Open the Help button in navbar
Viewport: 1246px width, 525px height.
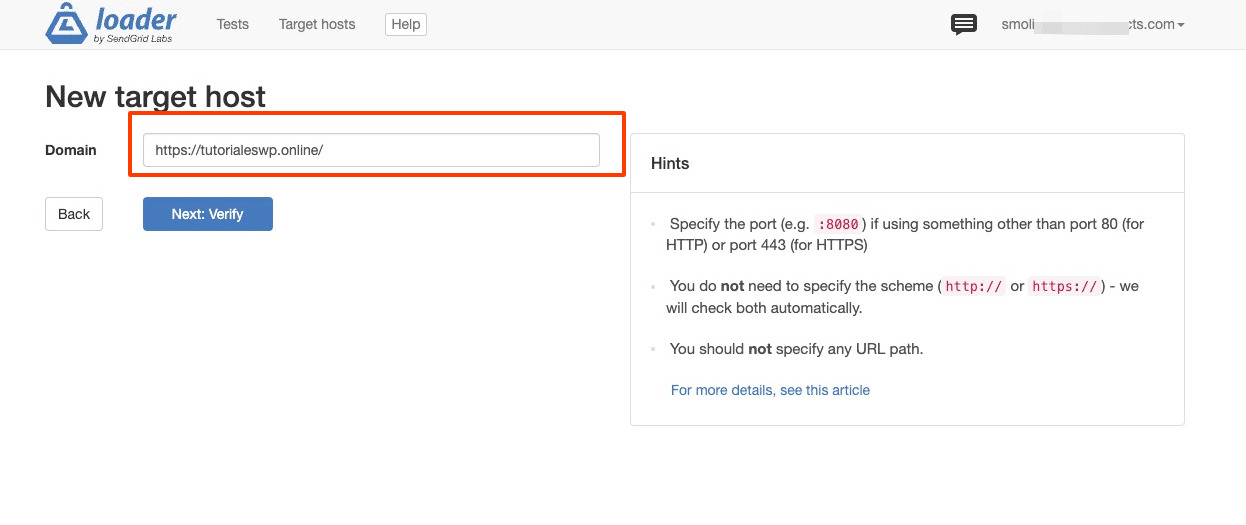405,24
